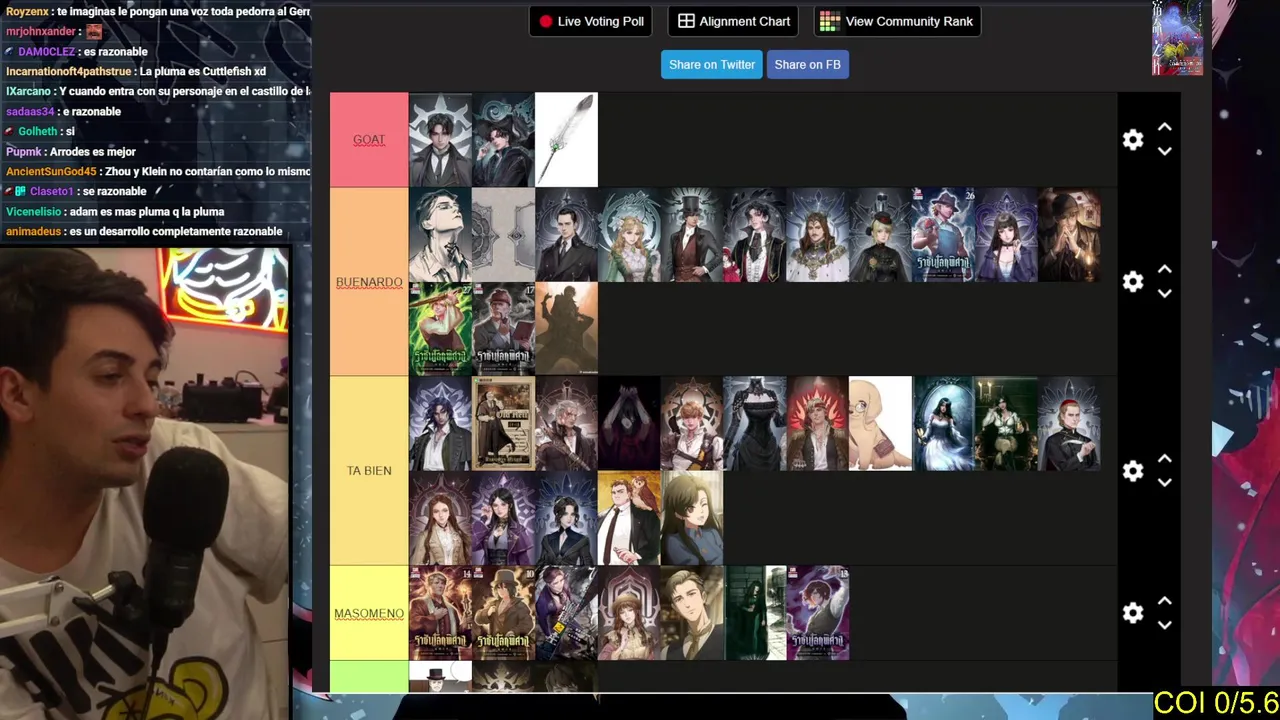Select the MASOMENO tier label
The width and height of the screenshot is (1280, 720).
click(x=369, y=613)
